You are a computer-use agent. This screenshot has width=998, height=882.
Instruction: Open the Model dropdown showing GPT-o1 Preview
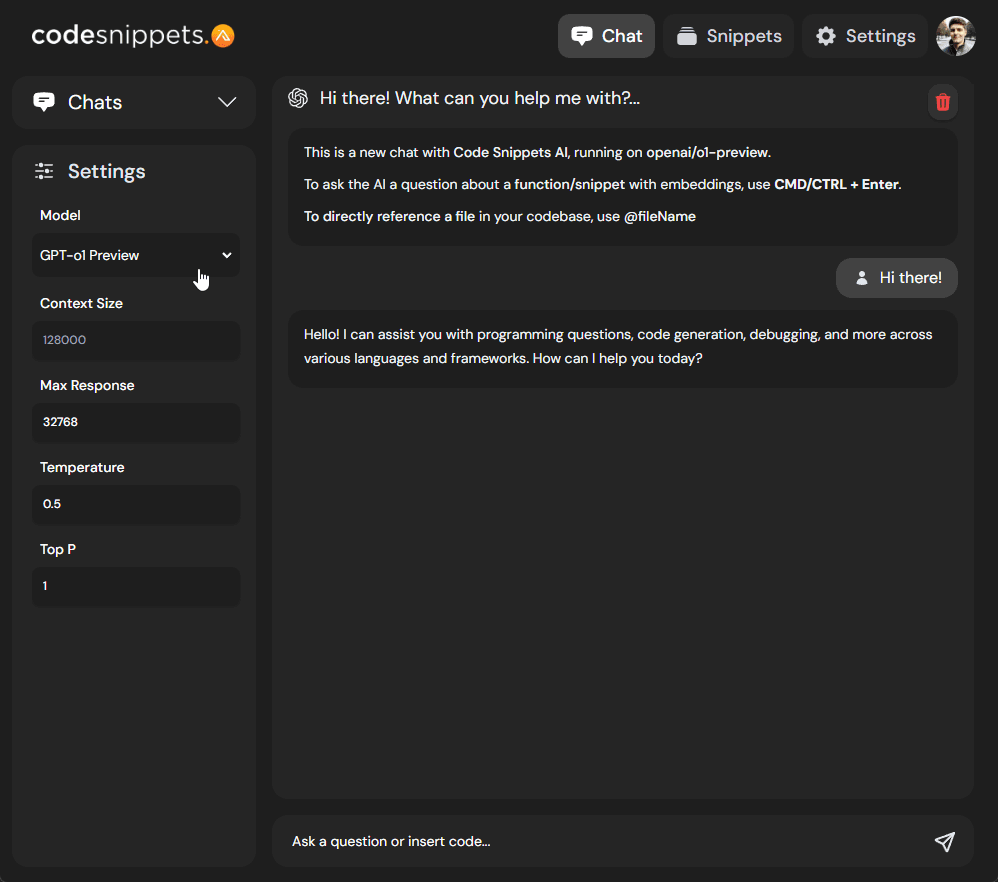[x=136, y=255]
